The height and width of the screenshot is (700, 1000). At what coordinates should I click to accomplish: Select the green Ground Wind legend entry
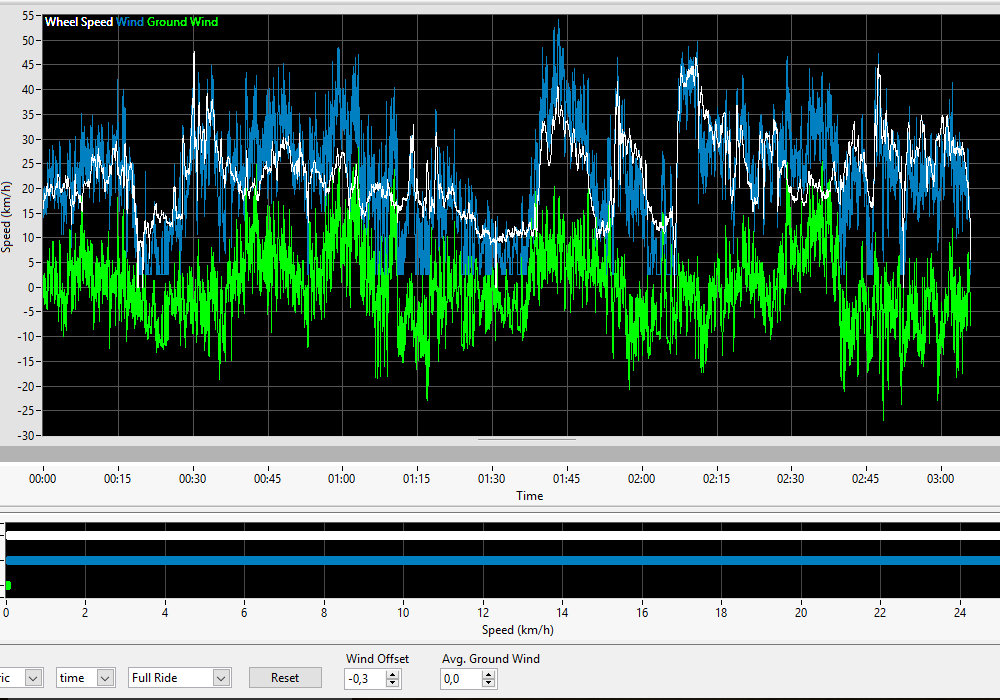coord(182,22)
